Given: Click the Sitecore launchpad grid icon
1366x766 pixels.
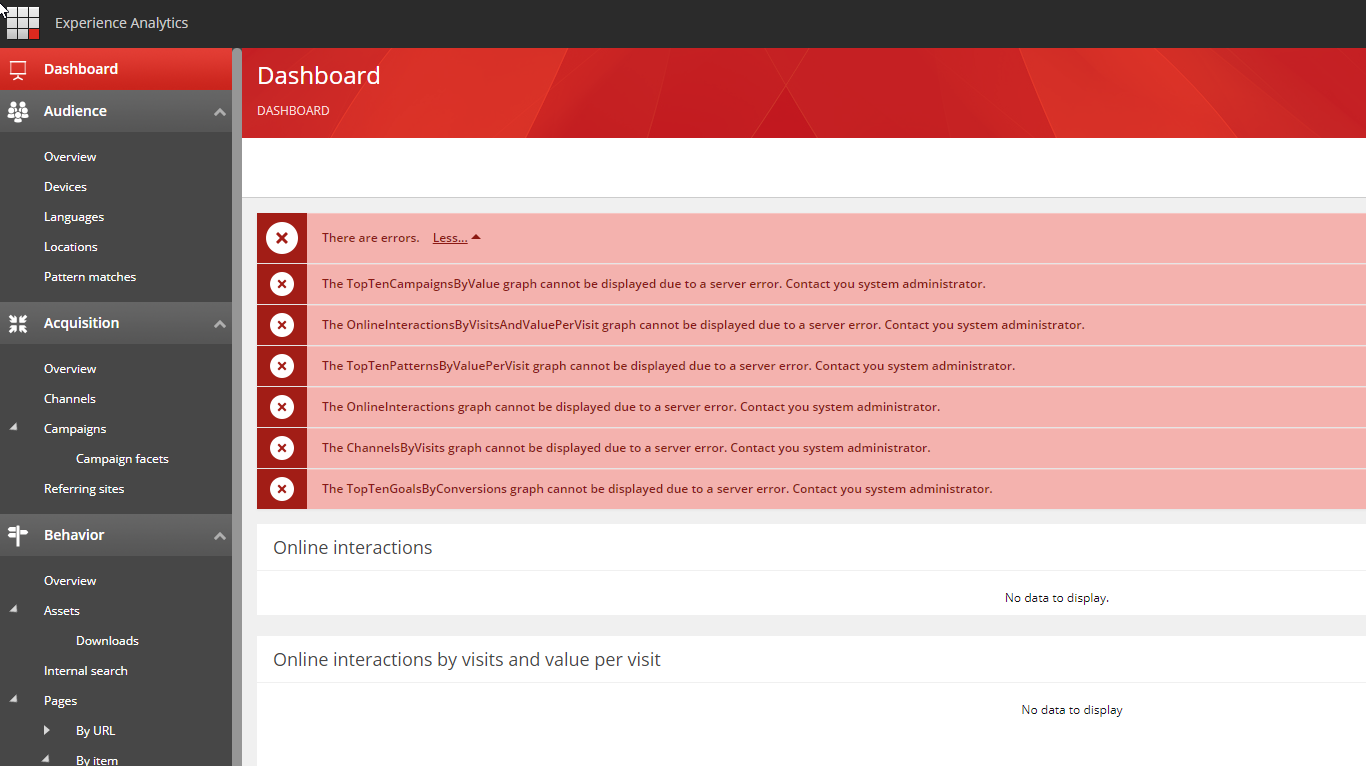Looking at the screenshot, I should click(x=22, y=22).
